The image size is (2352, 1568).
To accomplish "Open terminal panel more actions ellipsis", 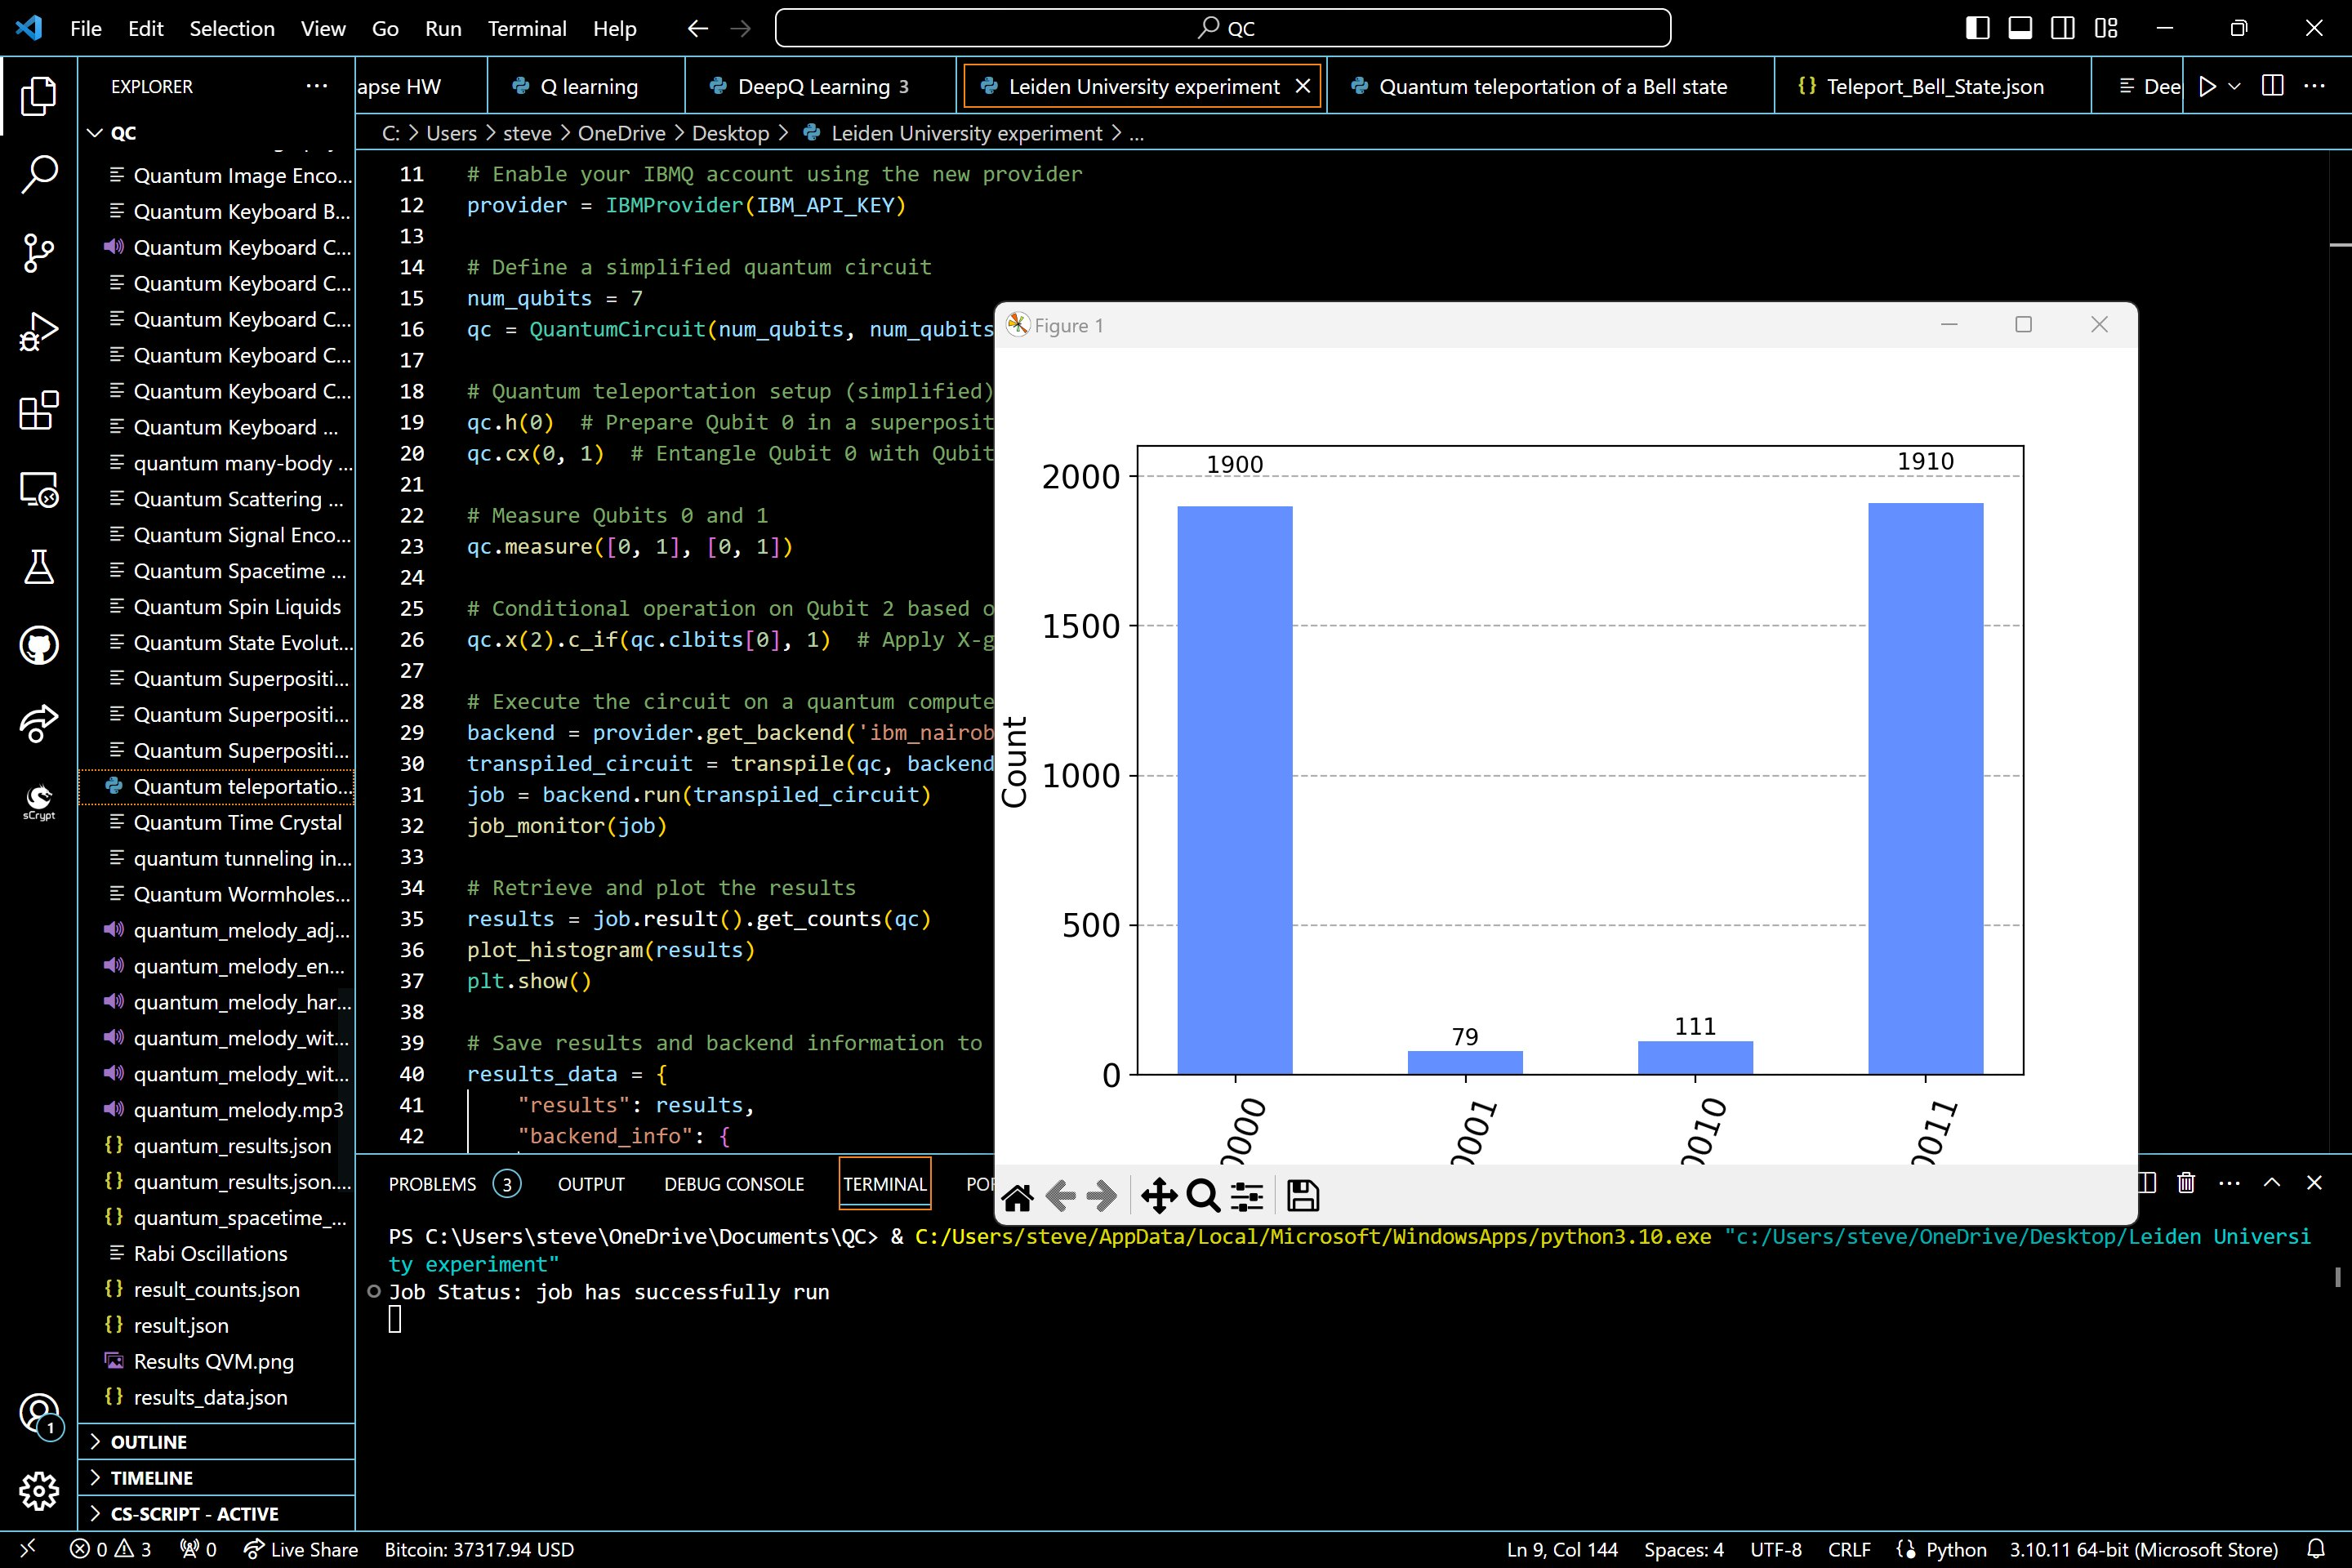I will [2229, 1183].
